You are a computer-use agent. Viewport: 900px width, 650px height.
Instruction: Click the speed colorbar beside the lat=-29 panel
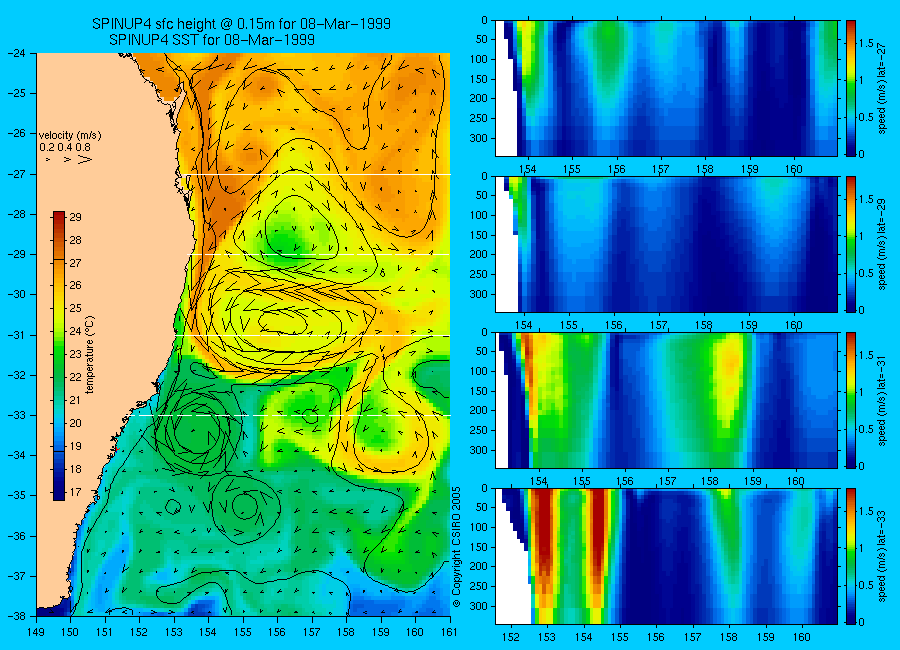tap(851, 244)
